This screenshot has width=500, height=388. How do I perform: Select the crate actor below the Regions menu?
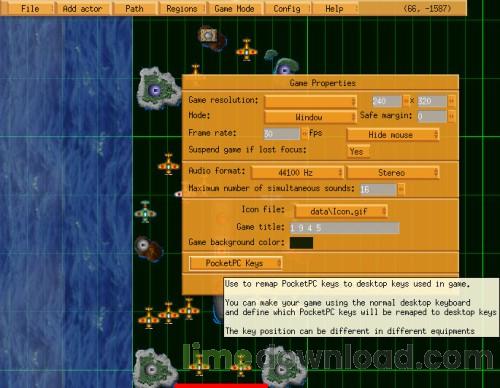coord(208,35)
